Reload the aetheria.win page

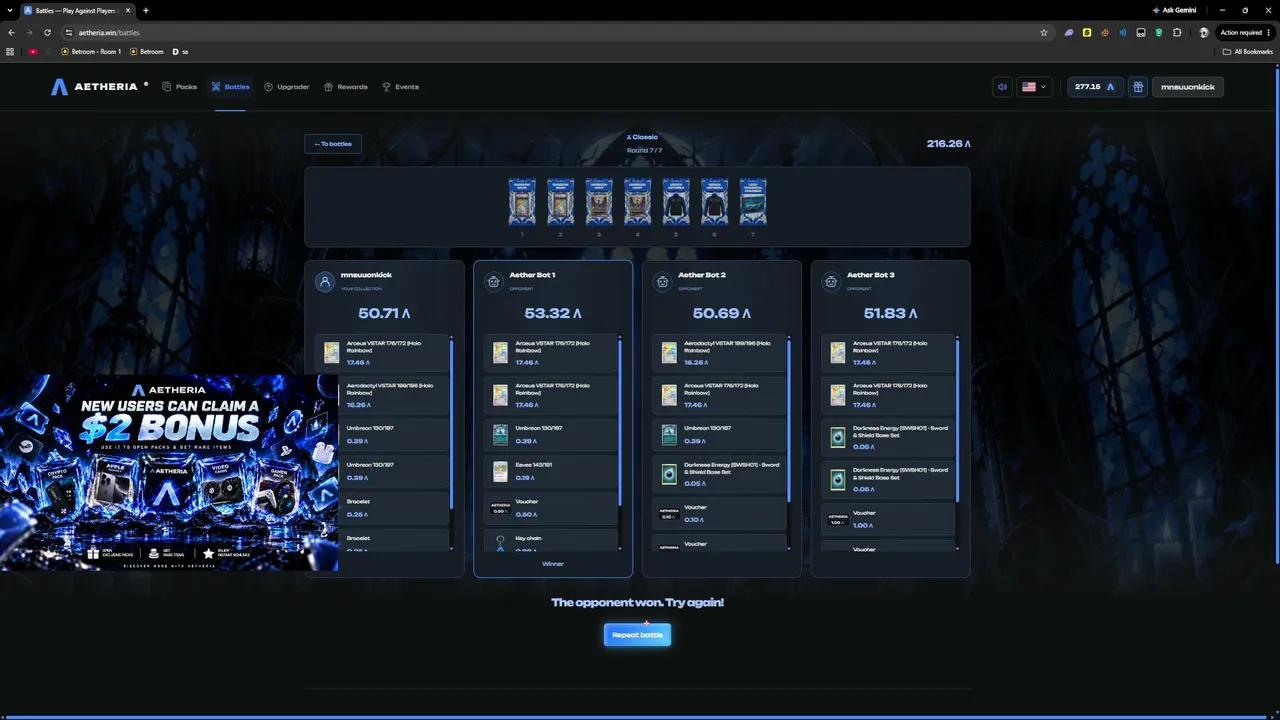(x=47, y=32)
